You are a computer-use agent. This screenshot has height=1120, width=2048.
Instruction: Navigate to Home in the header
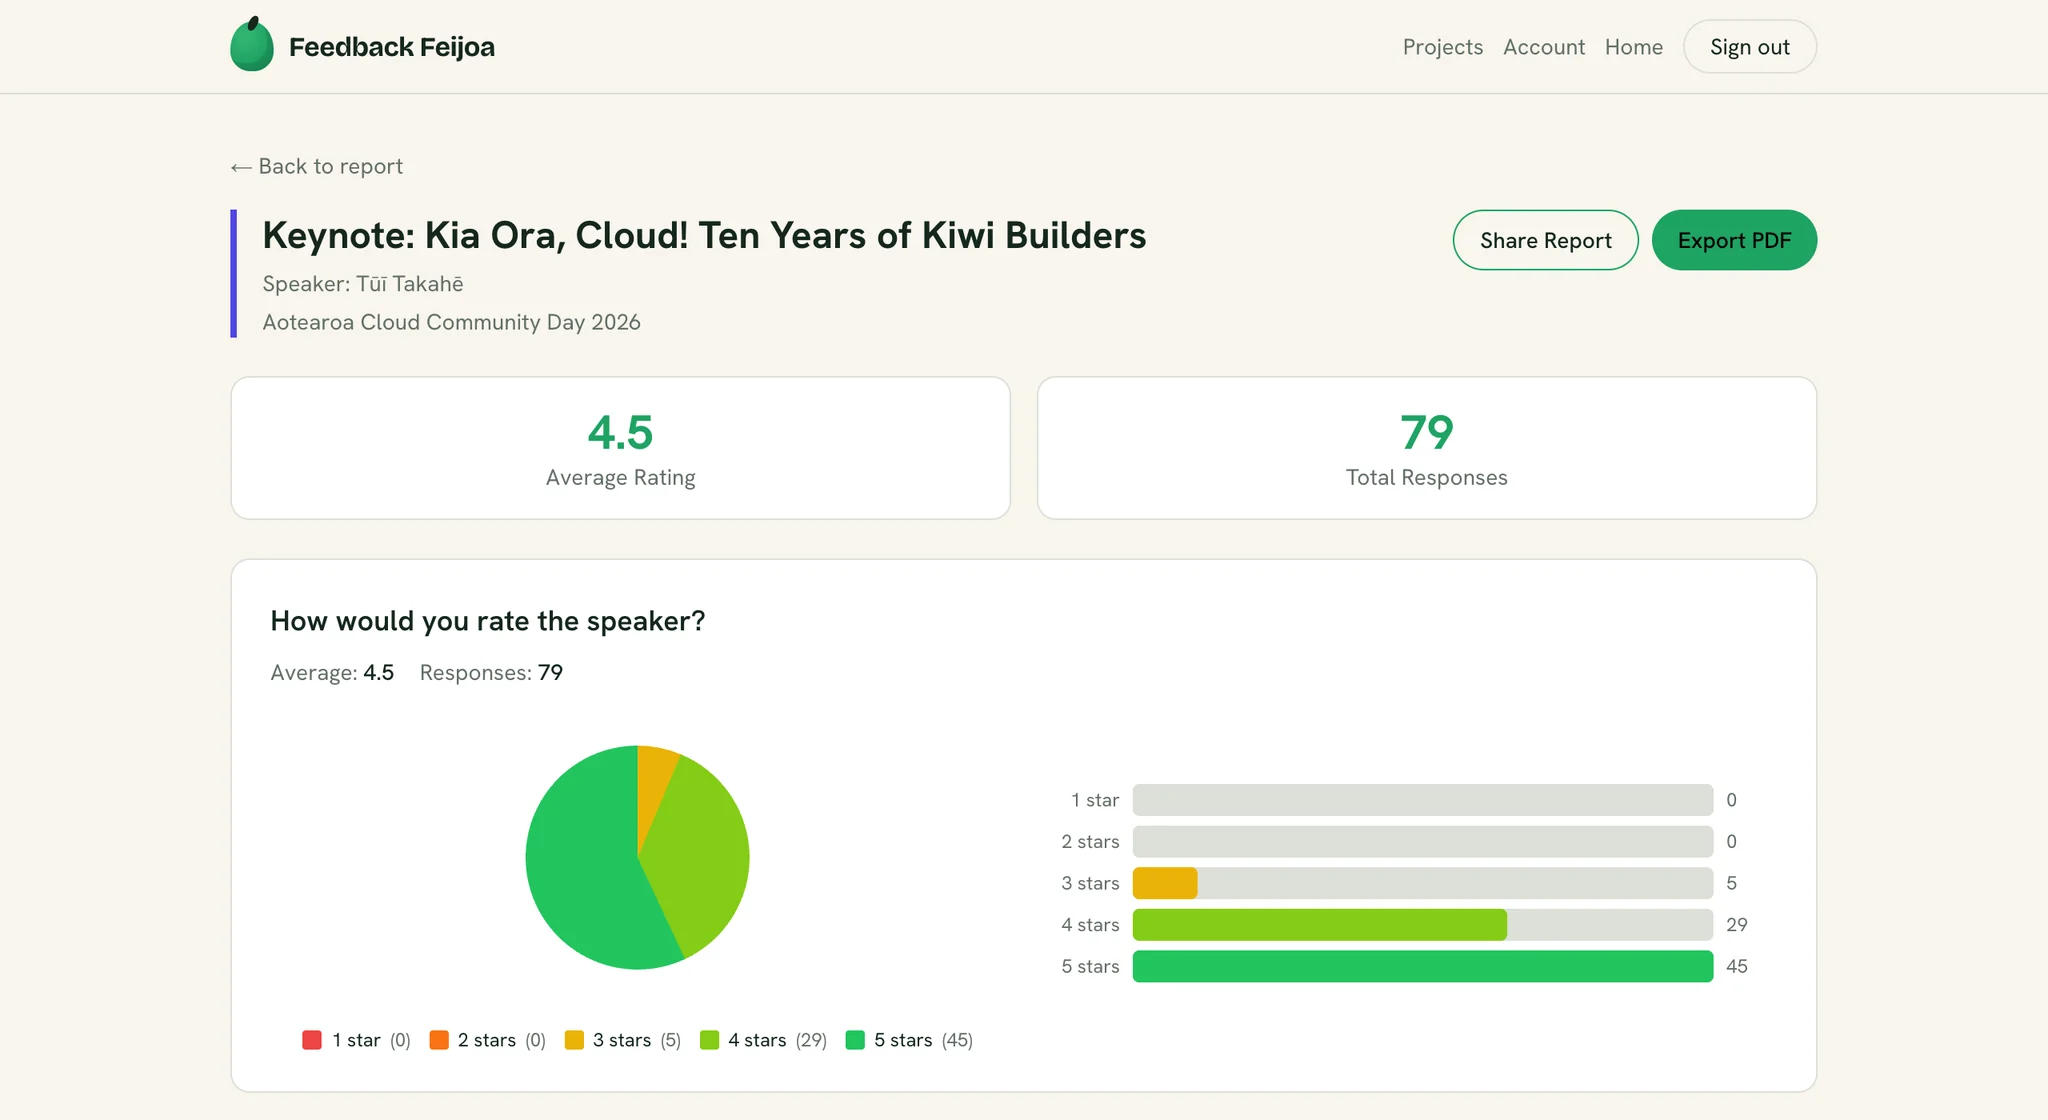(1633, 47)
